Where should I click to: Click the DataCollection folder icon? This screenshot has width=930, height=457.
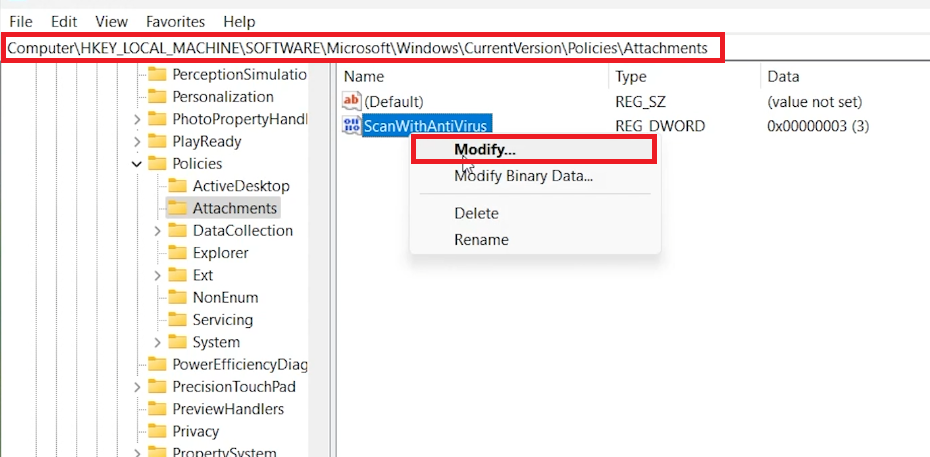coord(177,231)
